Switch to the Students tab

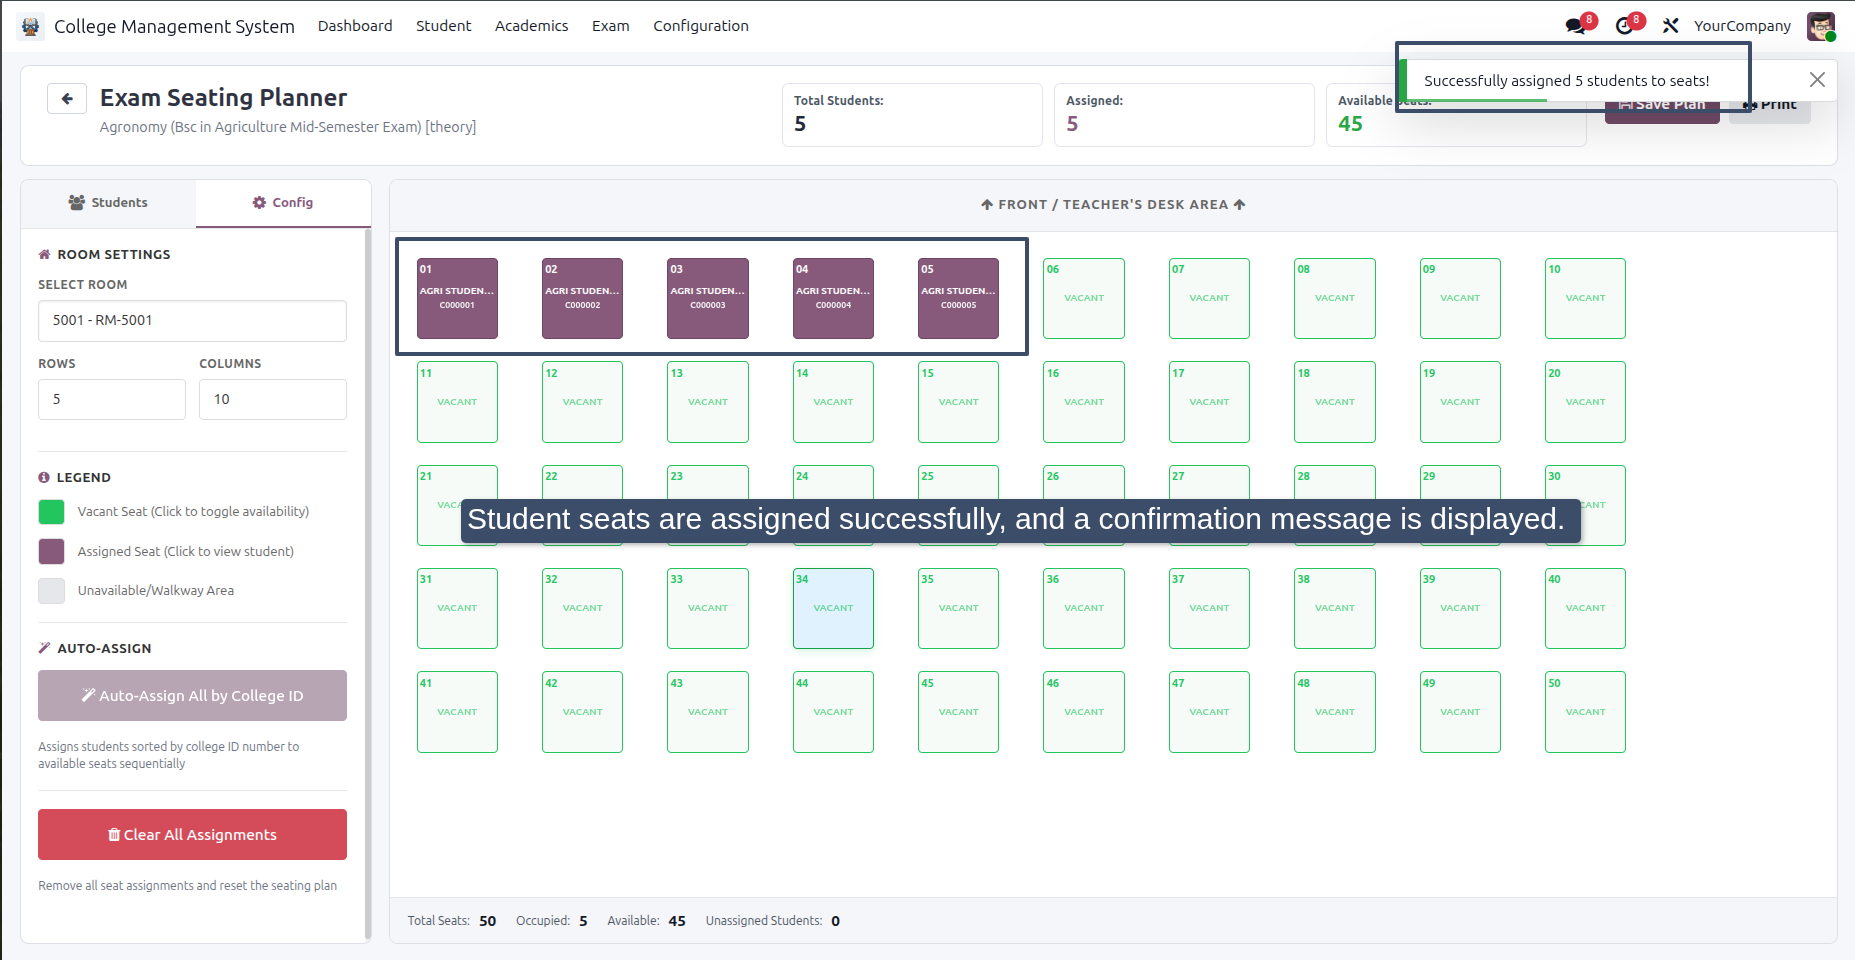[108, 203]
